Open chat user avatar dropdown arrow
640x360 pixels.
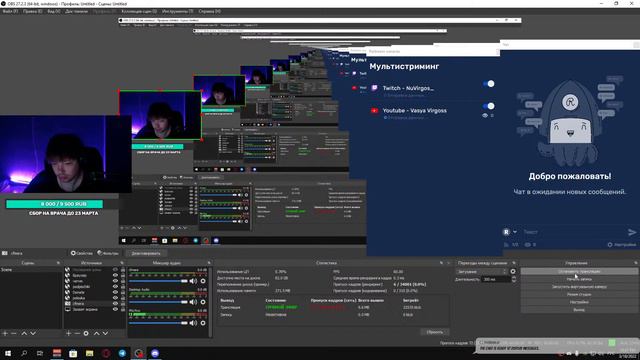pyautogui.click(x=515, y=232)
